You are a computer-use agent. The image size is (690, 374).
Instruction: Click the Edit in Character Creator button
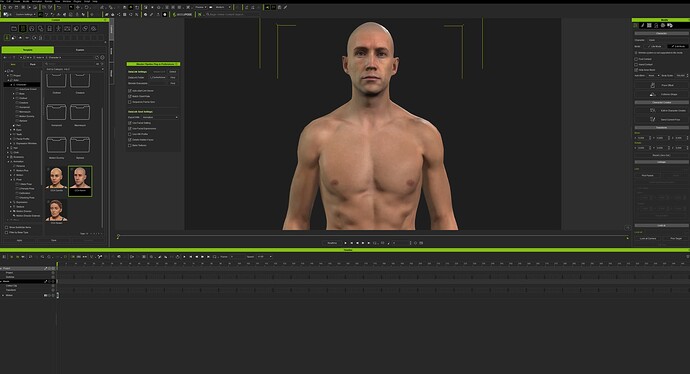661,110
